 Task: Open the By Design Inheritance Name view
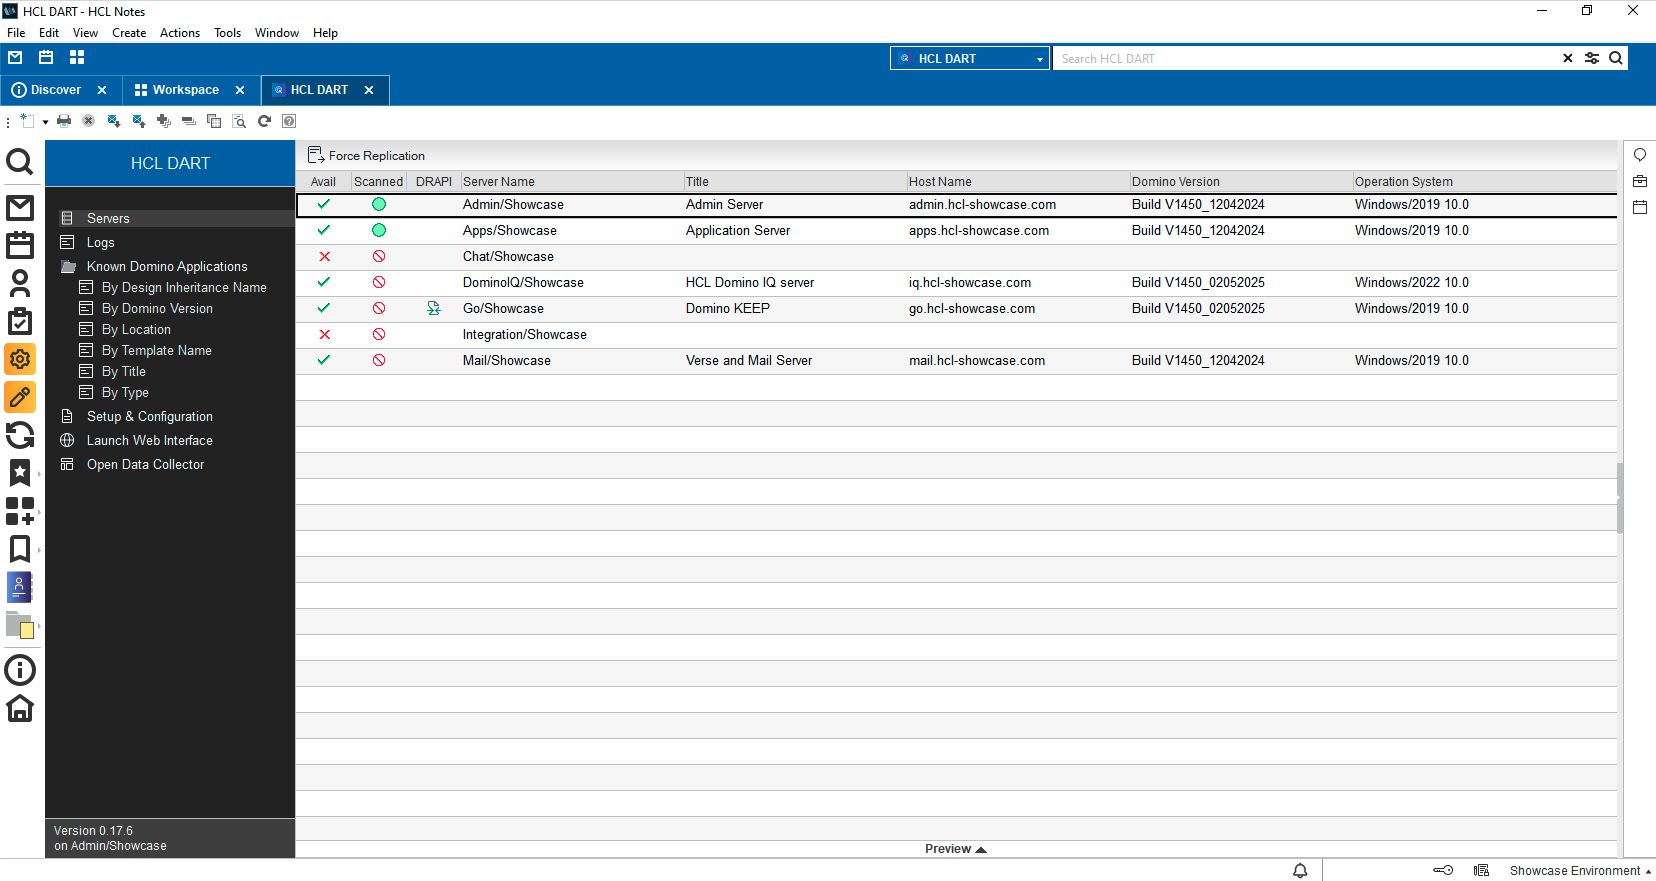[x=184, y=287]
